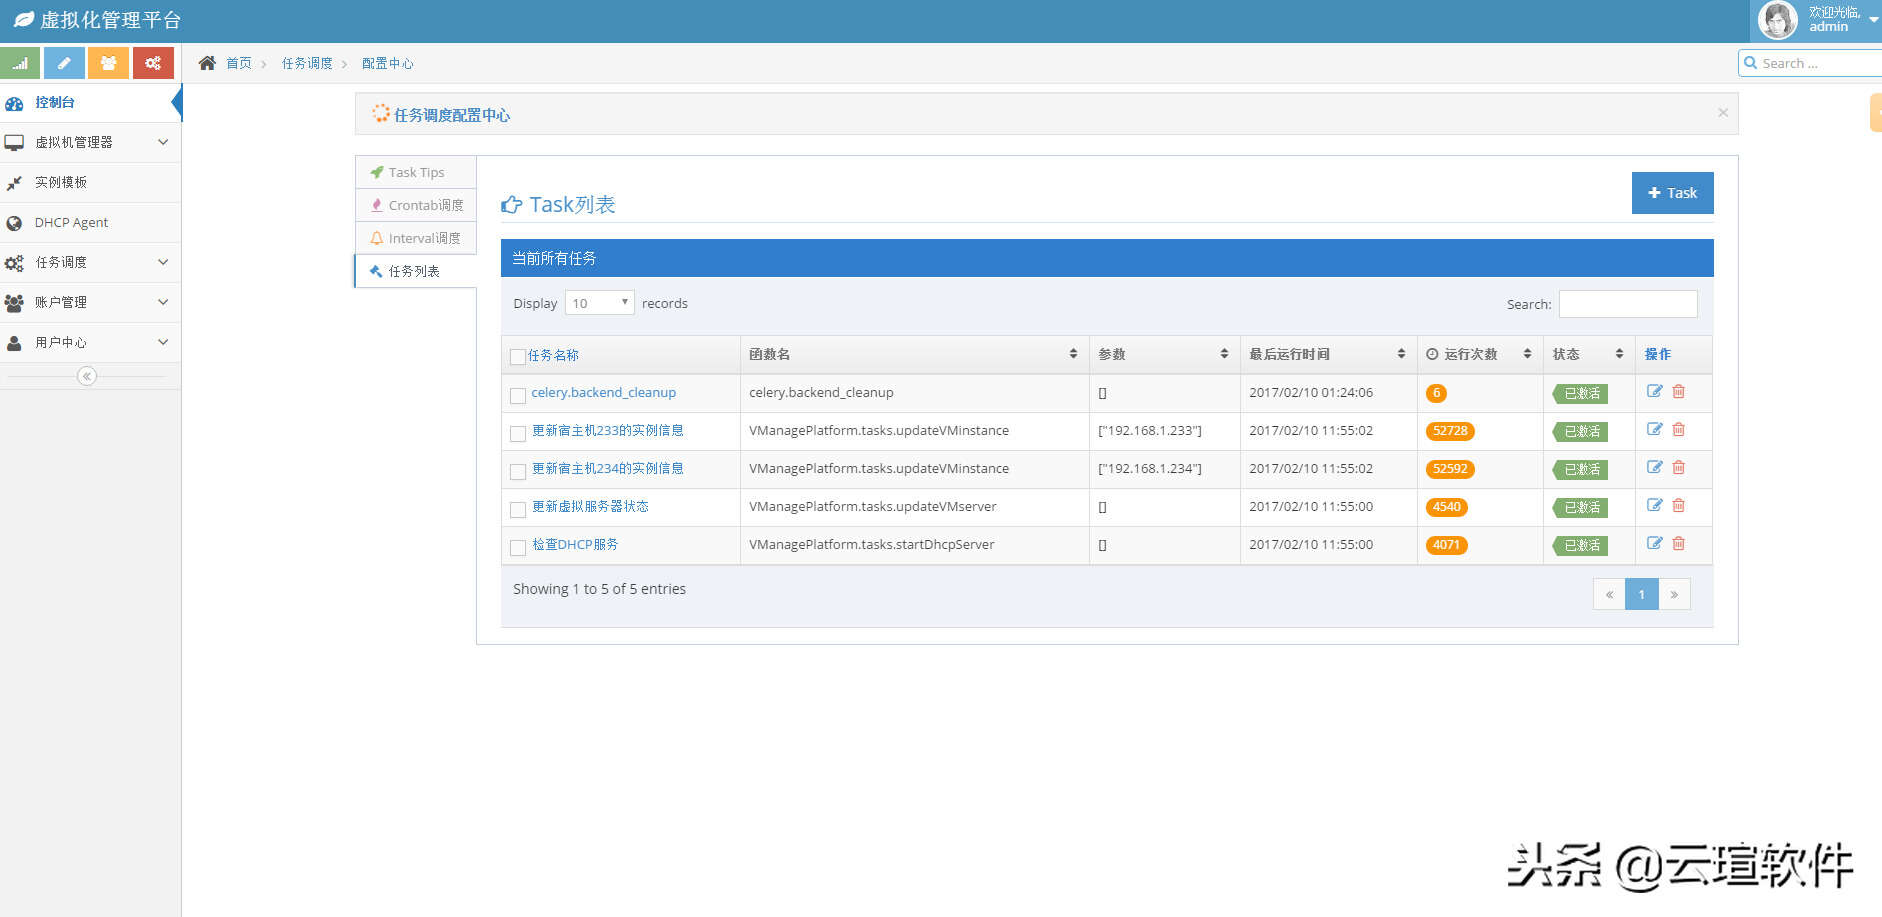The width and height of the screenshot is (1882, 917).
Task: Check the 检查DHCP服务 row checkbox
Action: click(x=518, y=548)
